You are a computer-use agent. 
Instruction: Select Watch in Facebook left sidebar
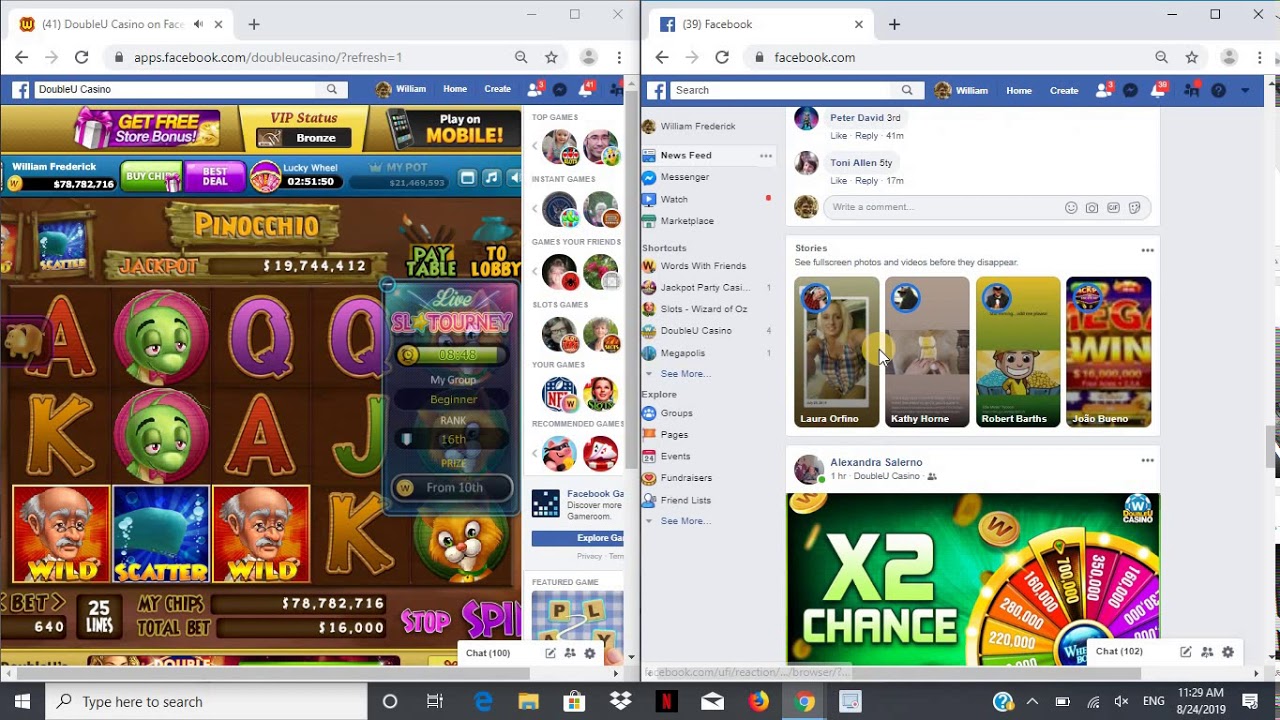click(674, 199)
